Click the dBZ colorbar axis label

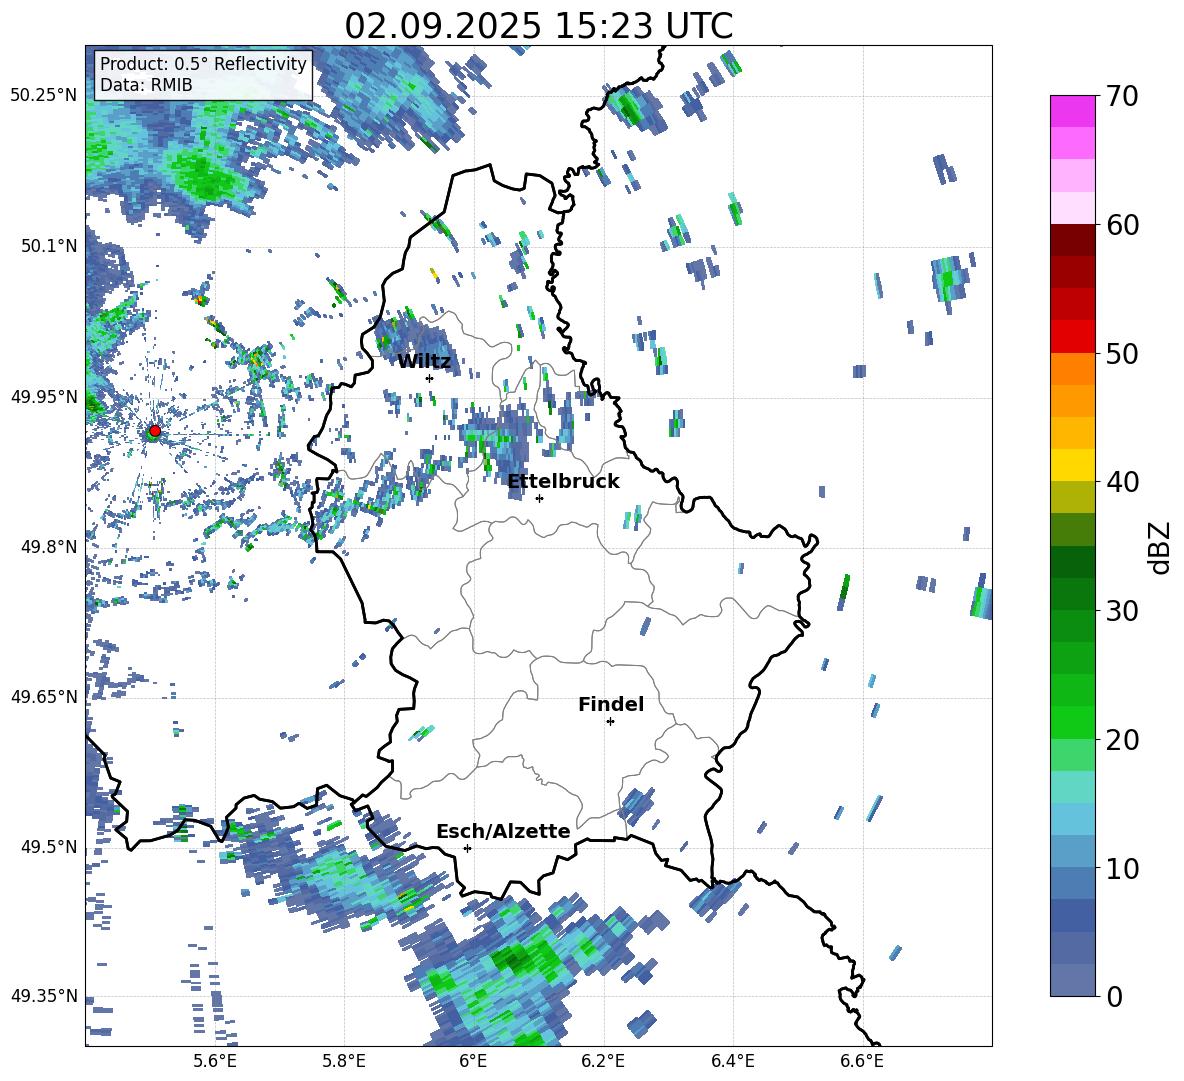[1158, 547]
